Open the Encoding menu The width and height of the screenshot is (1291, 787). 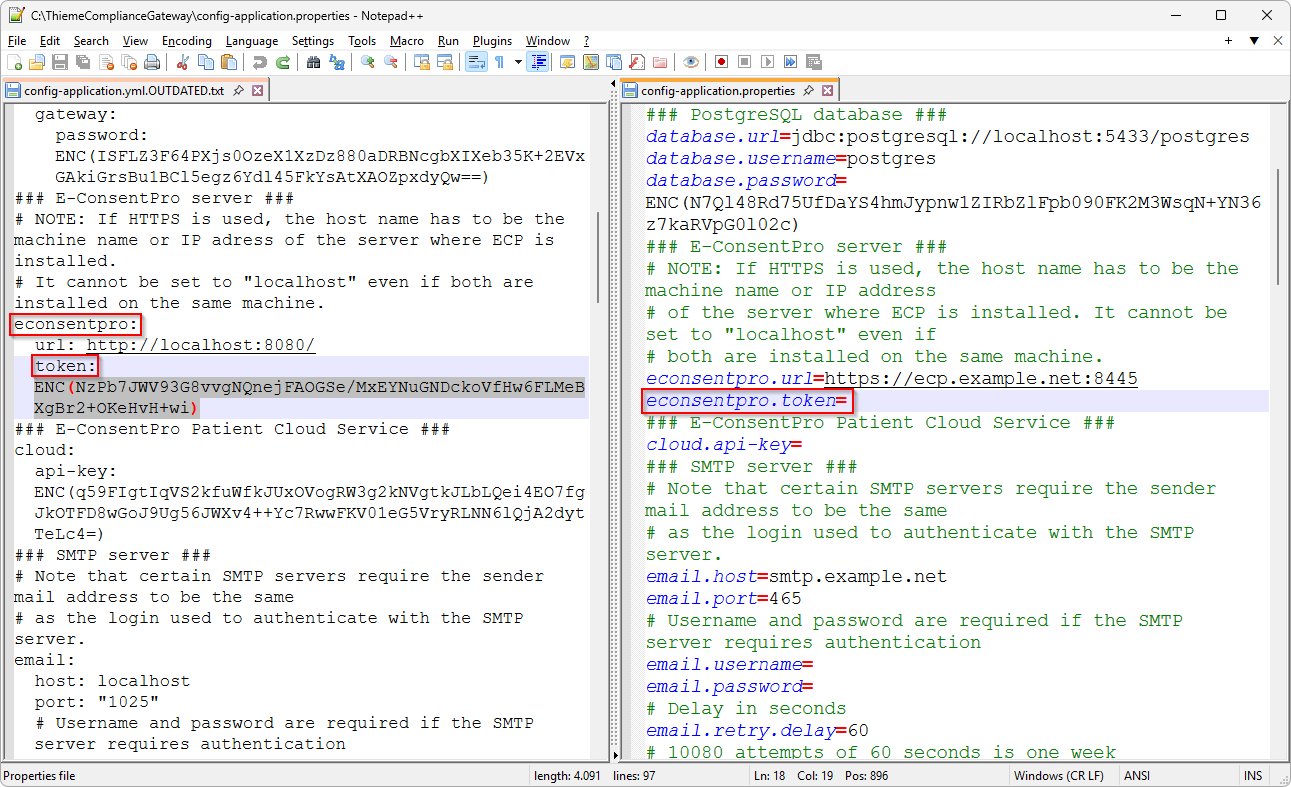tap(187, 41)
